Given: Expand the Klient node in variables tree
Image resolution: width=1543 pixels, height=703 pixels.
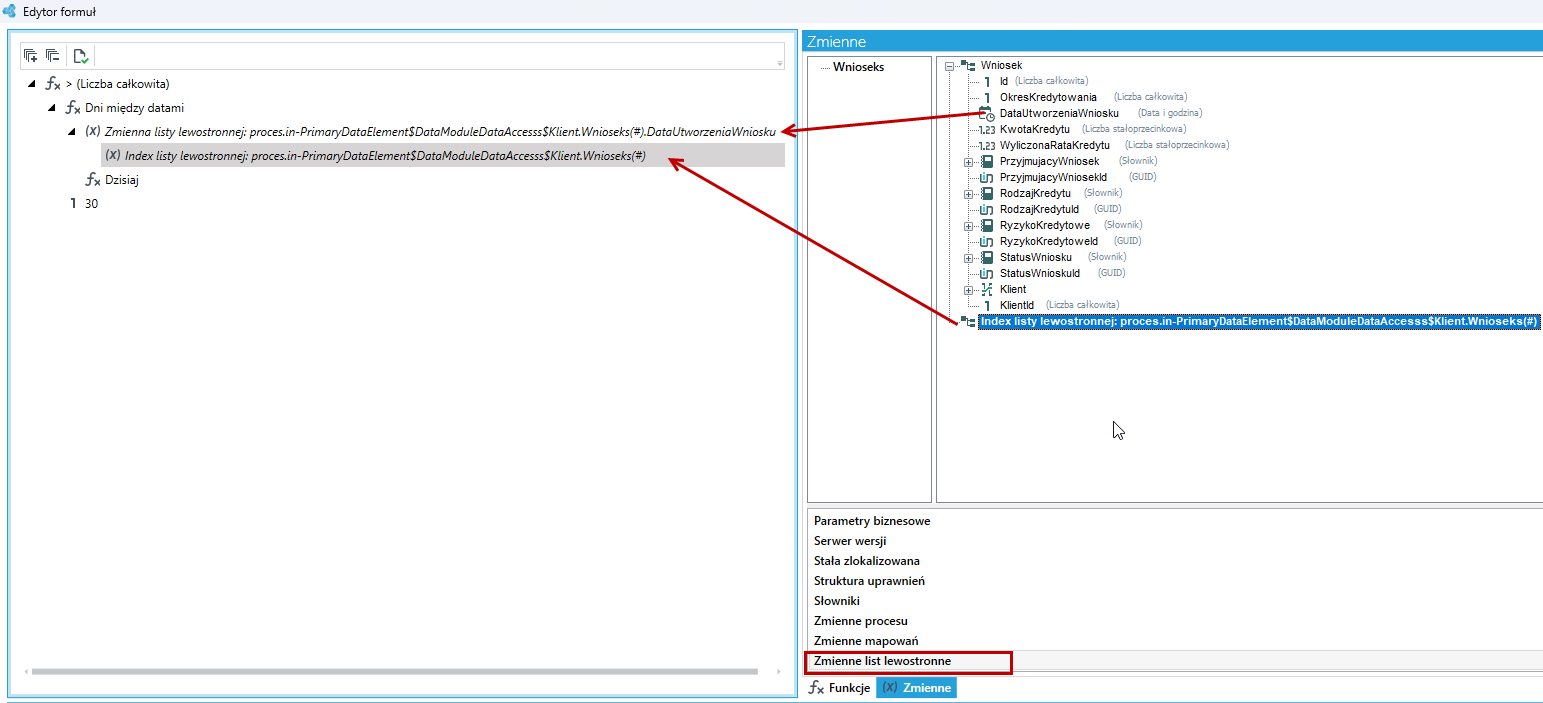Looking at the screenshot, I should (968, 289).
